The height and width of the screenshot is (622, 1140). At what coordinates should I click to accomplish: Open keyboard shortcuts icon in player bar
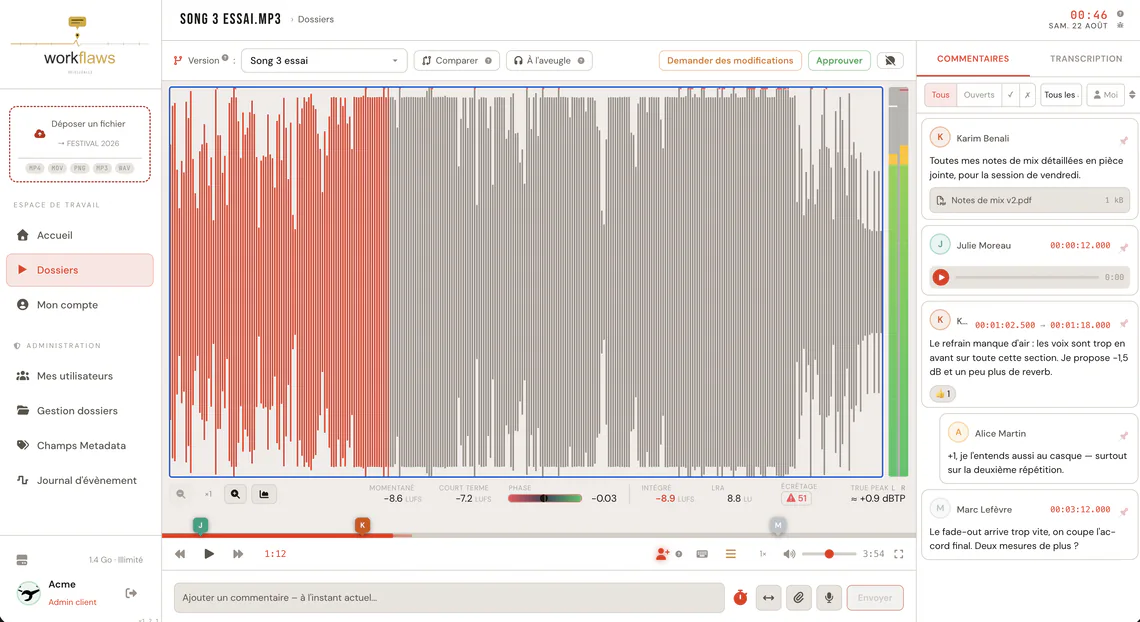[702, 554]
